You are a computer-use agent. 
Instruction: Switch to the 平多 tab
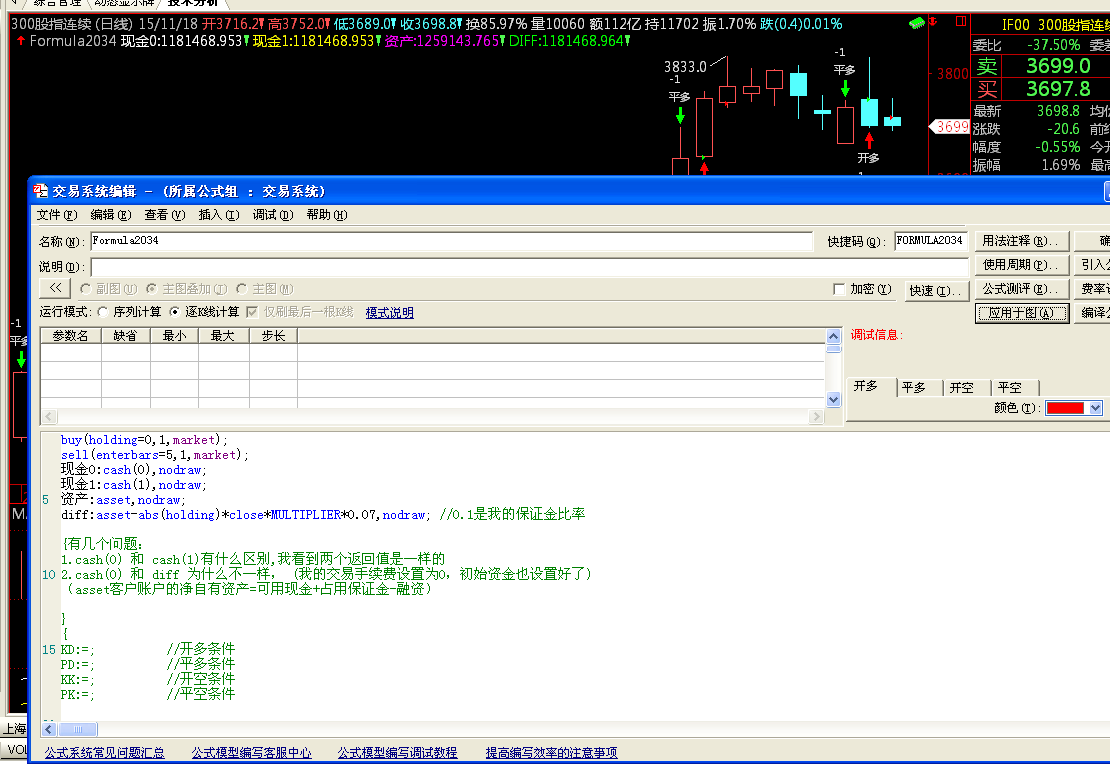pos(913,387)
